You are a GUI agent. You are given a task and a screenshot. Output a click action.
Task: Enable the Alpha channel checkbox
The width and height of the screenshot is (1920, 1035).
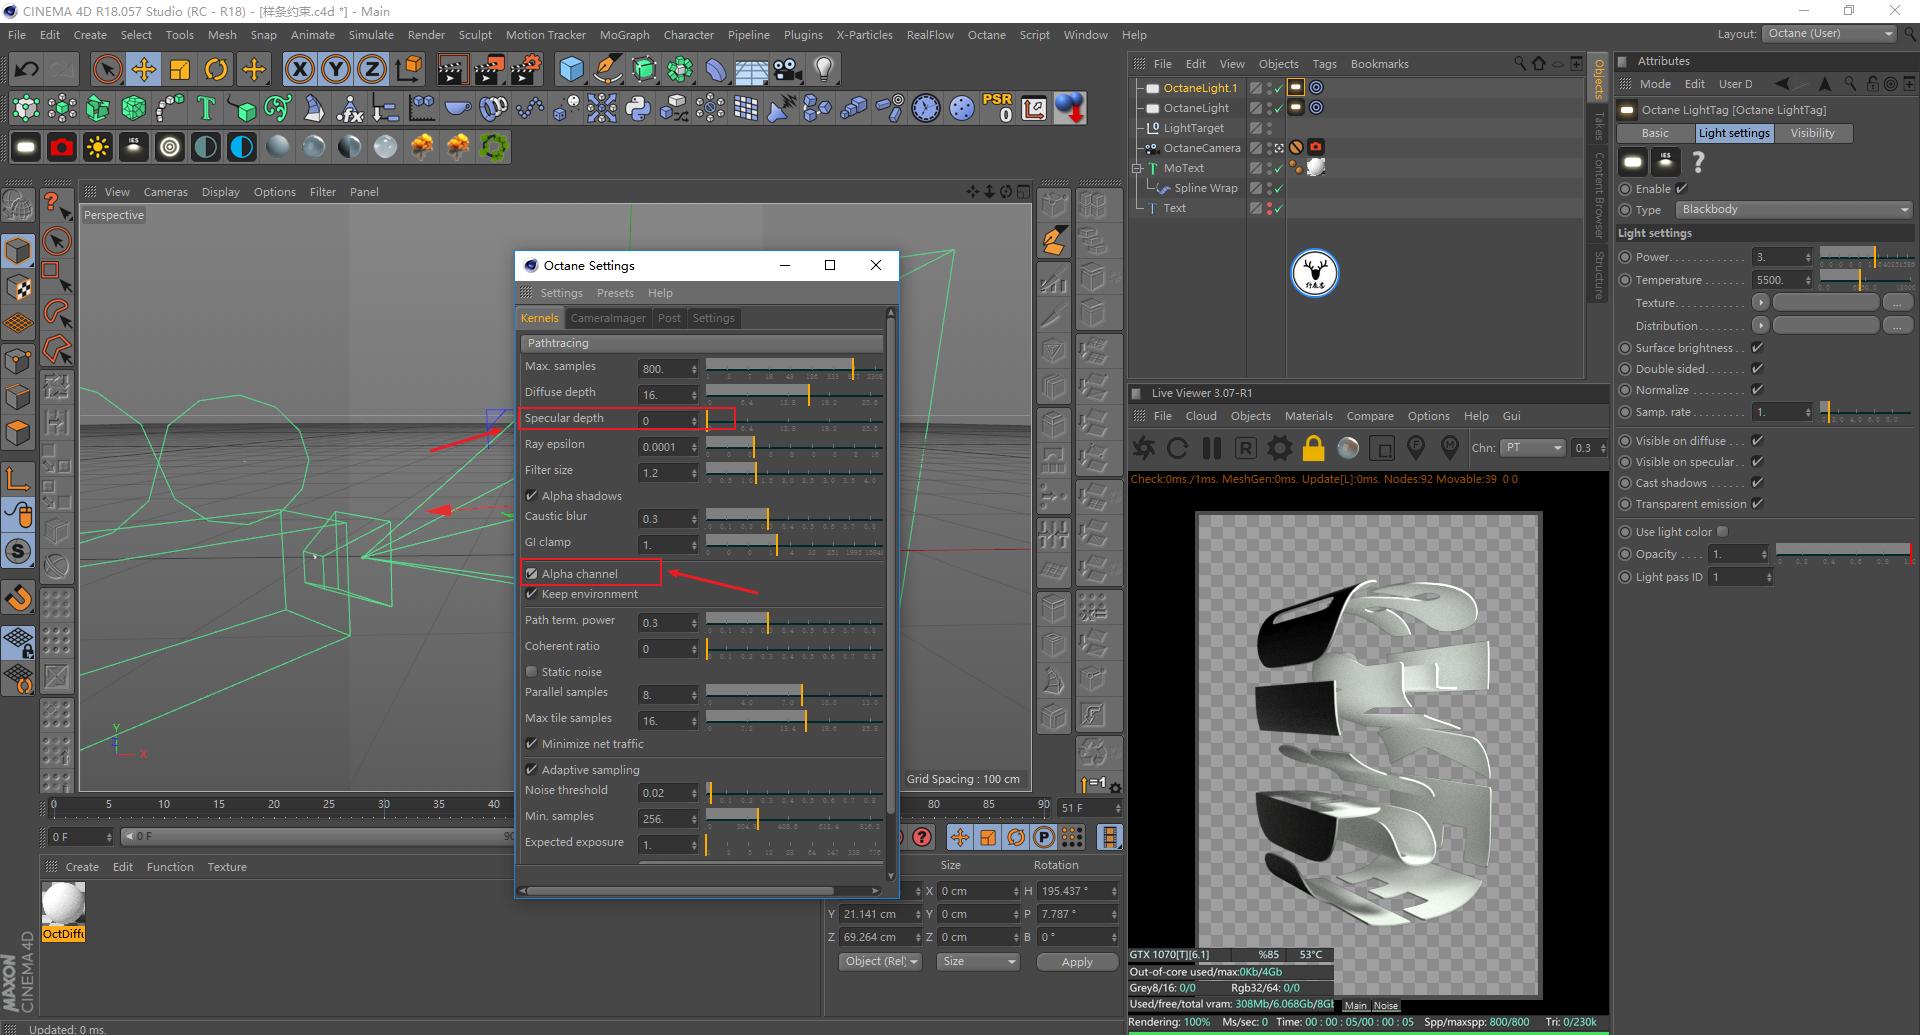[531, 573]
